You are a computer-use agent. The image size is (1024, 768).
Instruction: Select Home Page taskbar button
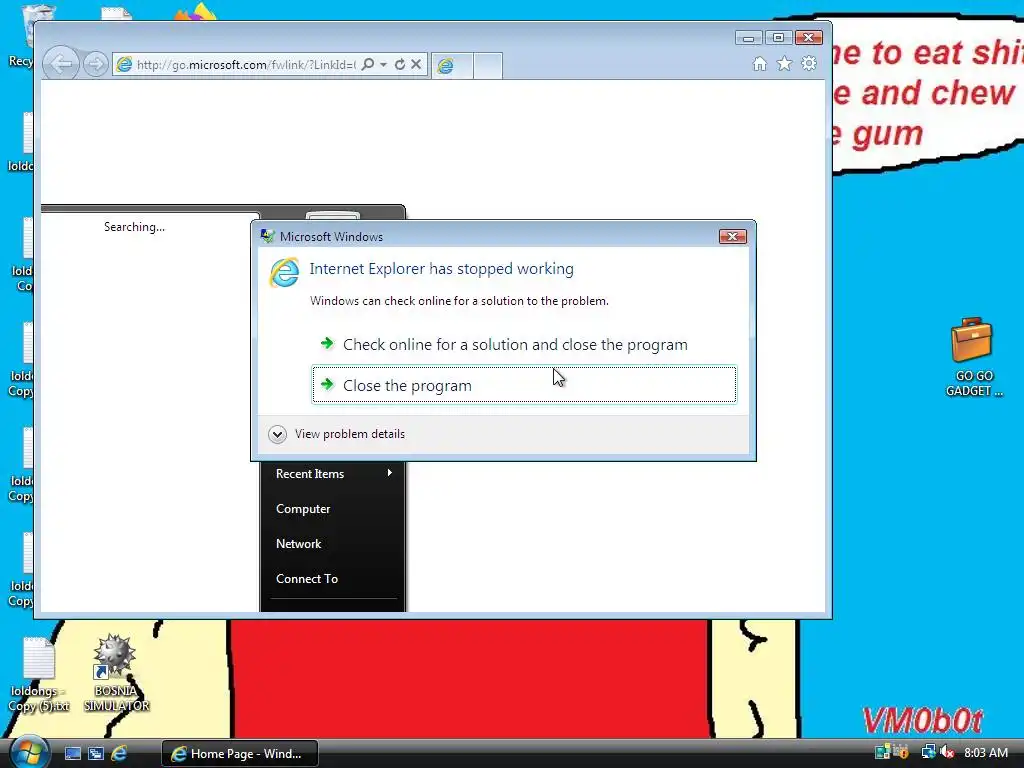click(x=239, y=754)
